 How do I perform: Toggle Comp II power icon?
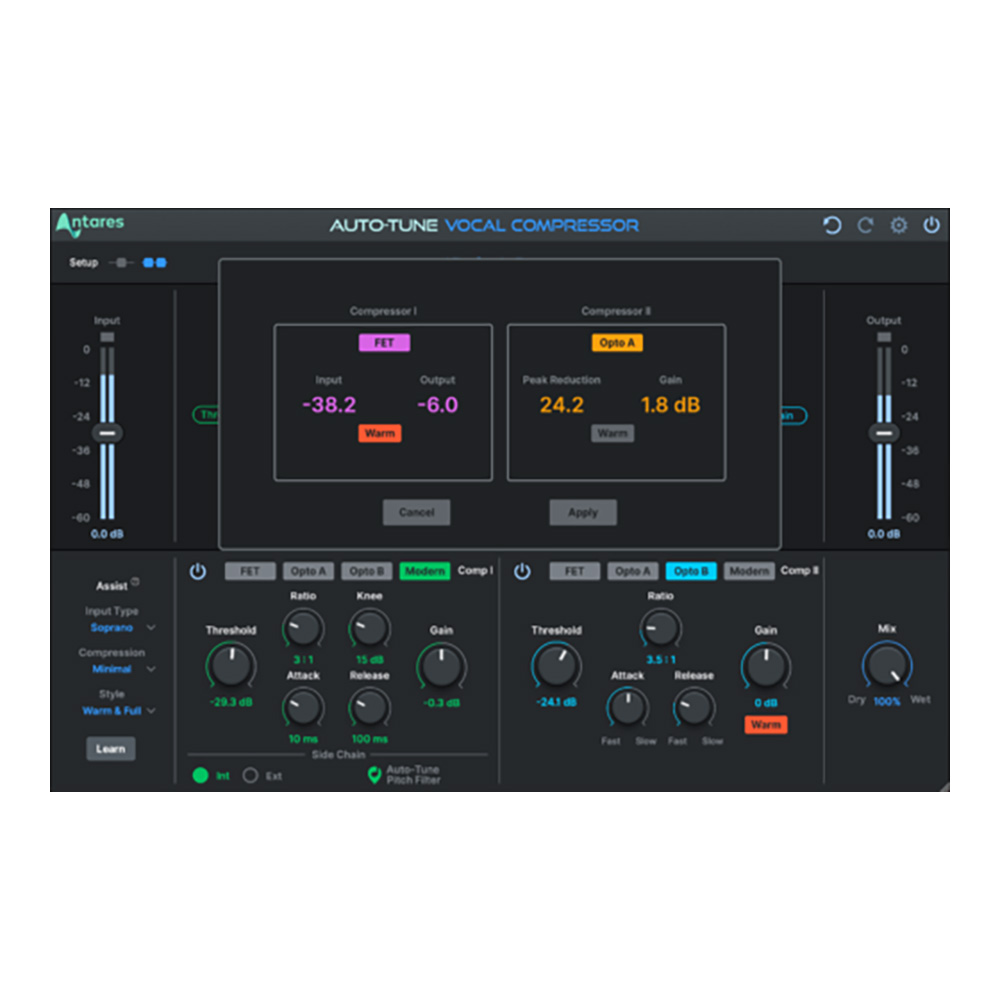(522, 571)
